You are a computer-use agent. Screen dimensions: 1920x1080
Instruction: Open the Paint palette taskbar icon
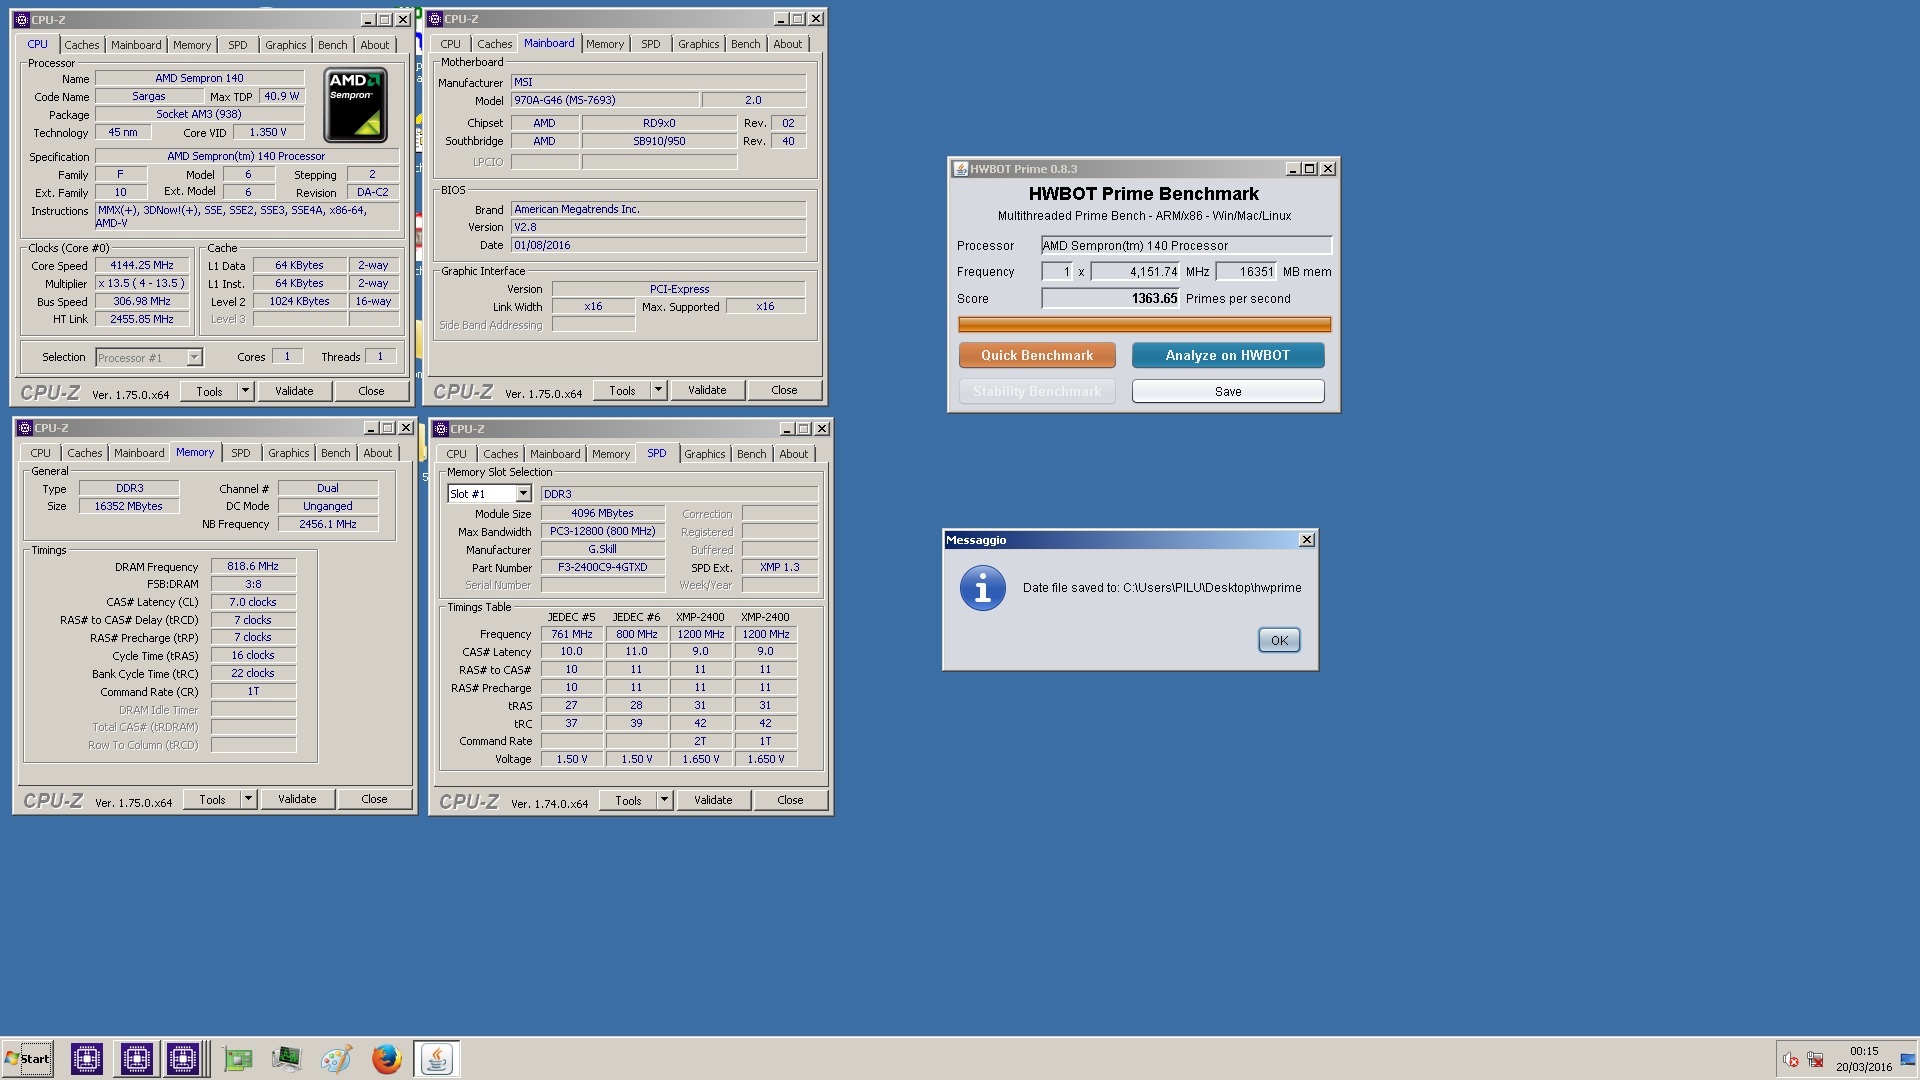tap(336, 1058)
